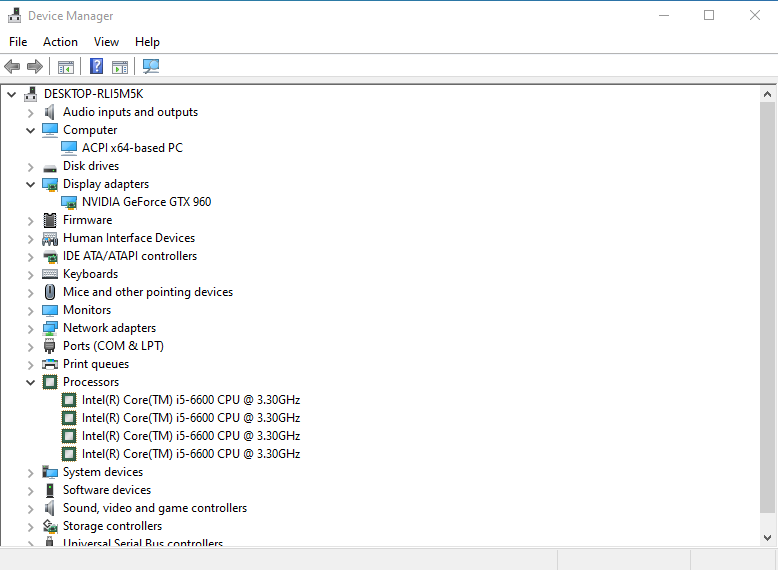Expand the Monitors category

(x=31, y=311)
